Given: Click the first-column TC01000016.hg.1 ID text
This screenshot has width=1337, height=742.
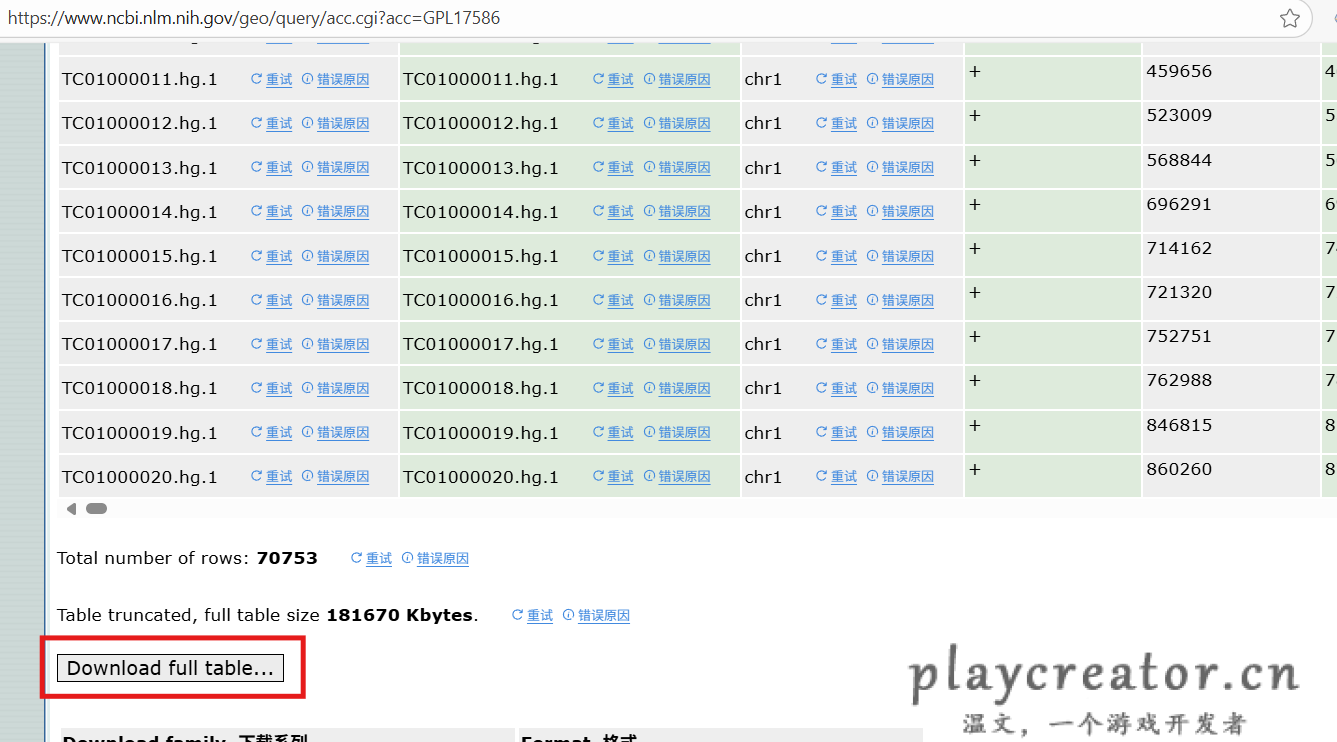Looking at the screenshot, I should tap(139, 300).
